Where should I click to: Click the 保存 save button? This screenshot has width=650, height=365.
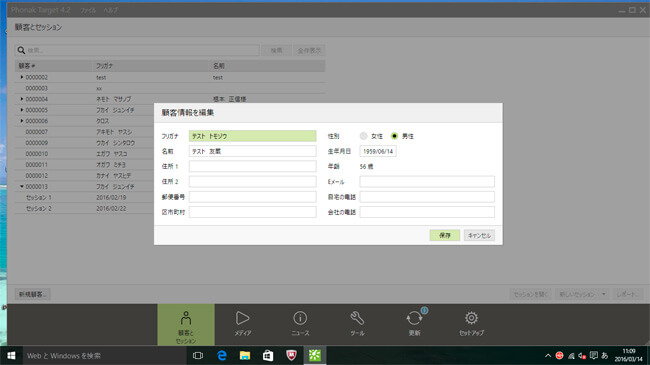(x=445, y=235)
